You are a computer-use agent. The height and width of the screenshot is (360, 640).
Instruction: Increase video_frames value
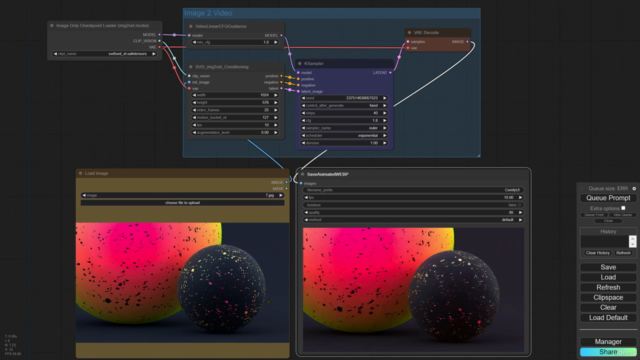click(x=276, y=110)
